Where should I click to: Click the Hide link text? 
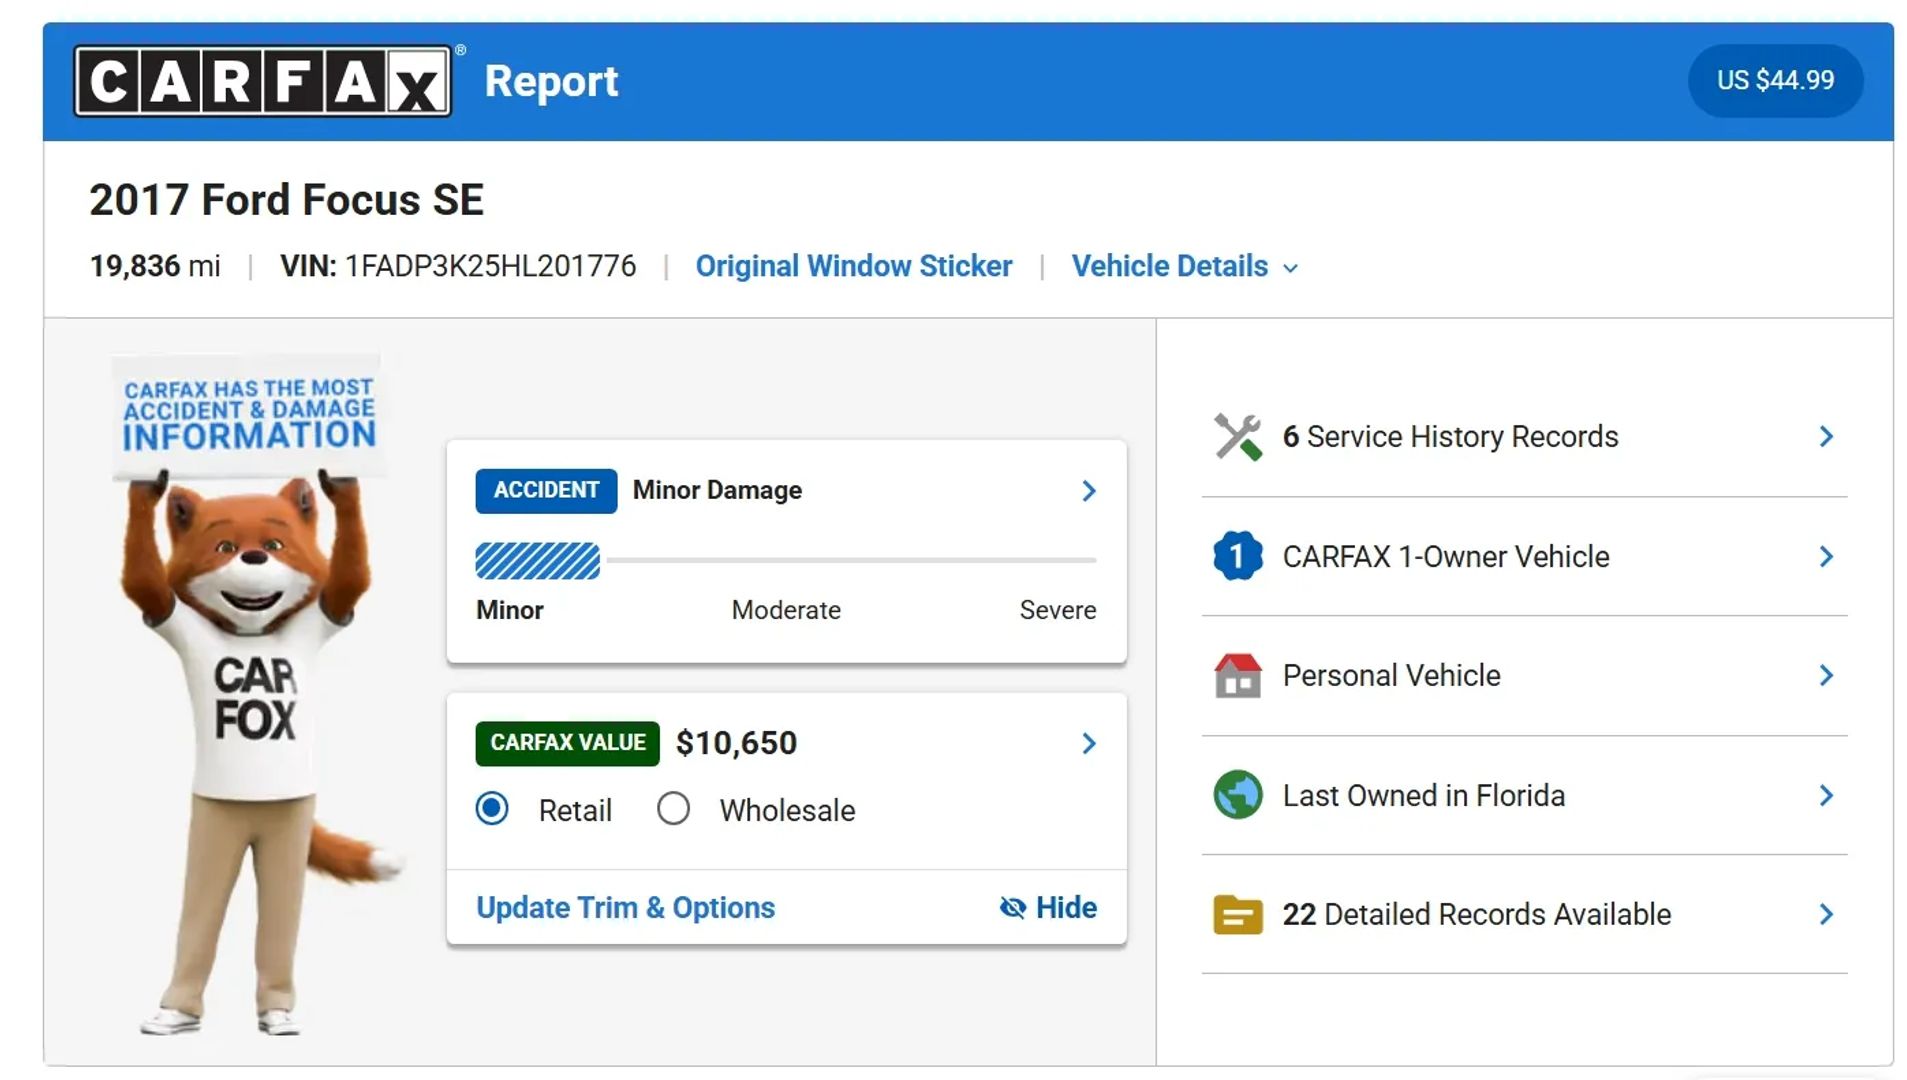(x=1066, y=907)
